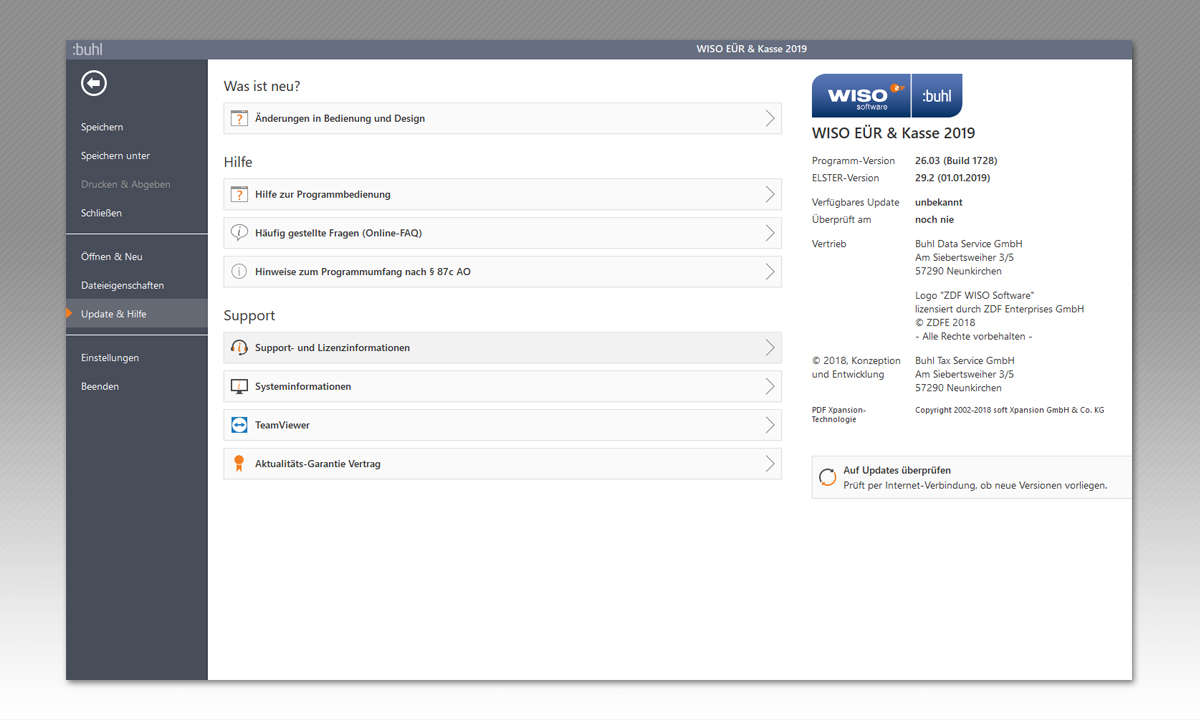This screenshot has width=1200, height=720.
Task: Open Aktualitäts-Garantie Vertrag
Action: [x=503, y=464]
